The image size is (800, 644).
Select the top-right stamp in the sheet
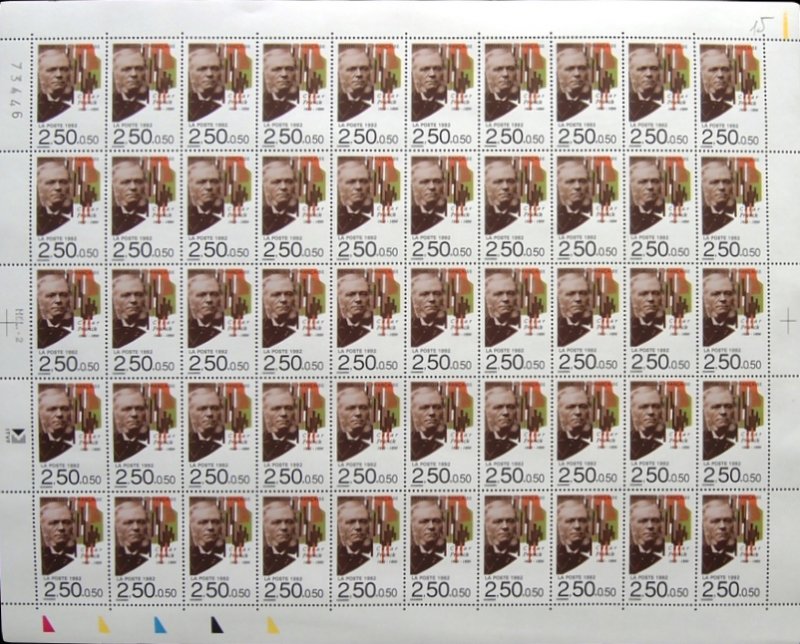click(733, 93)
